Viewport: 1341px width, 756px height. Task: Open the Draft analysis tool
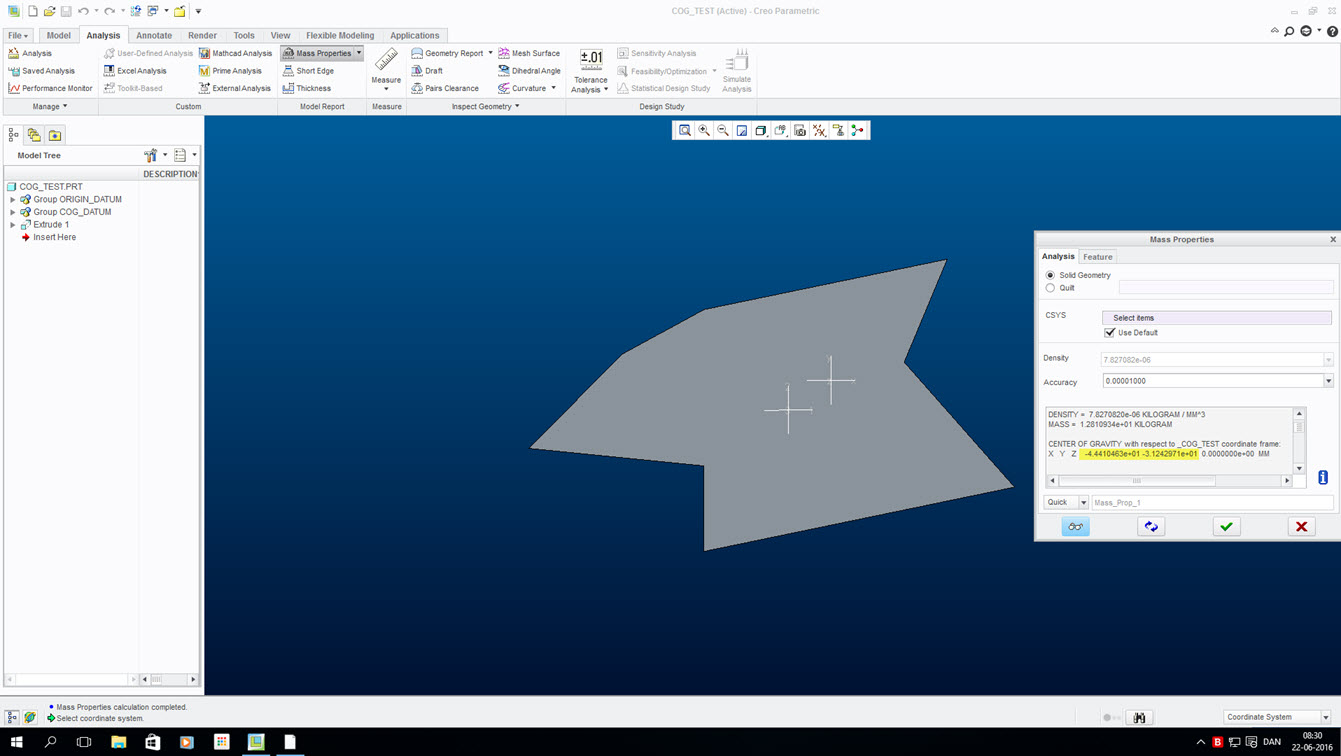tap(427, 71)
